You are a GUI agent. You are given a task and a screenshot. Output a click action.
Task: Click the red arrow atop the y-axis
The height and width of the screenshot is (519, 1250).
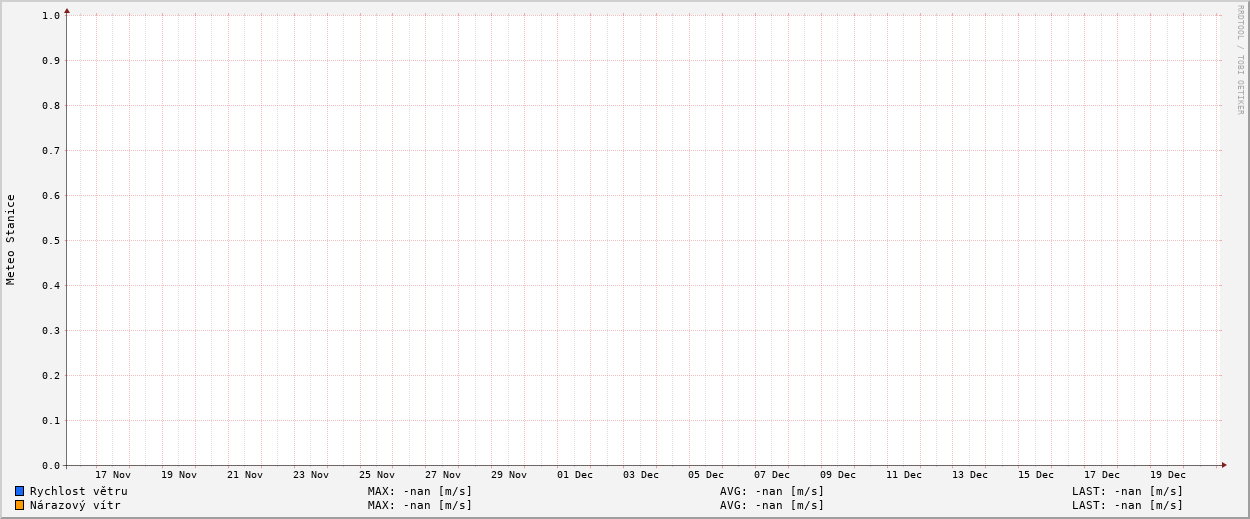(67, 11)
